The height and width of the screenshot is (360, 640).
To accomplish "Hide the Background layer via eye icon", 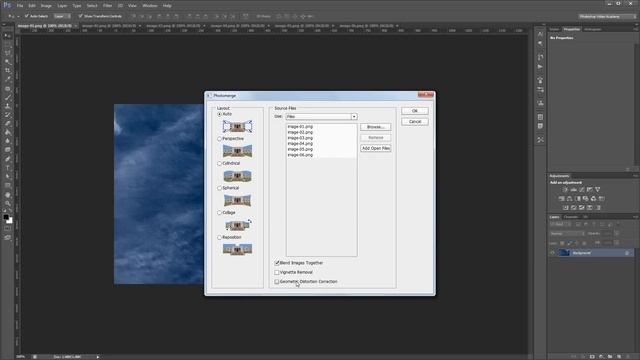I will (553, 253).
